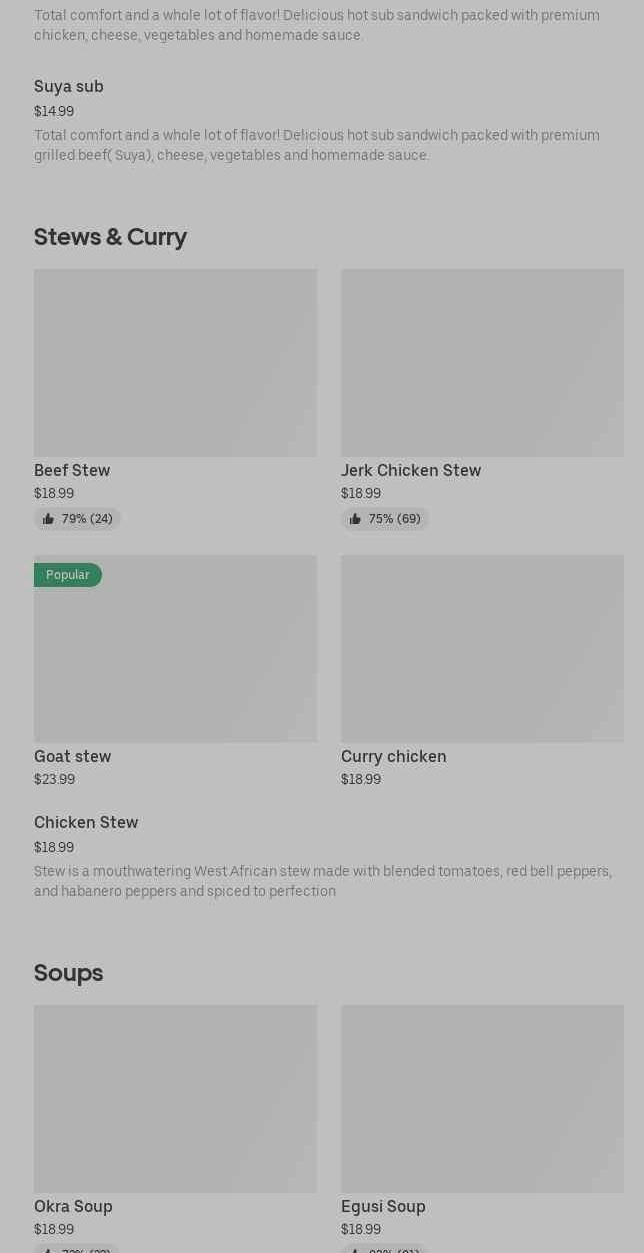Click the Beef Stew 79% rating badge

[x=78, y=519]
